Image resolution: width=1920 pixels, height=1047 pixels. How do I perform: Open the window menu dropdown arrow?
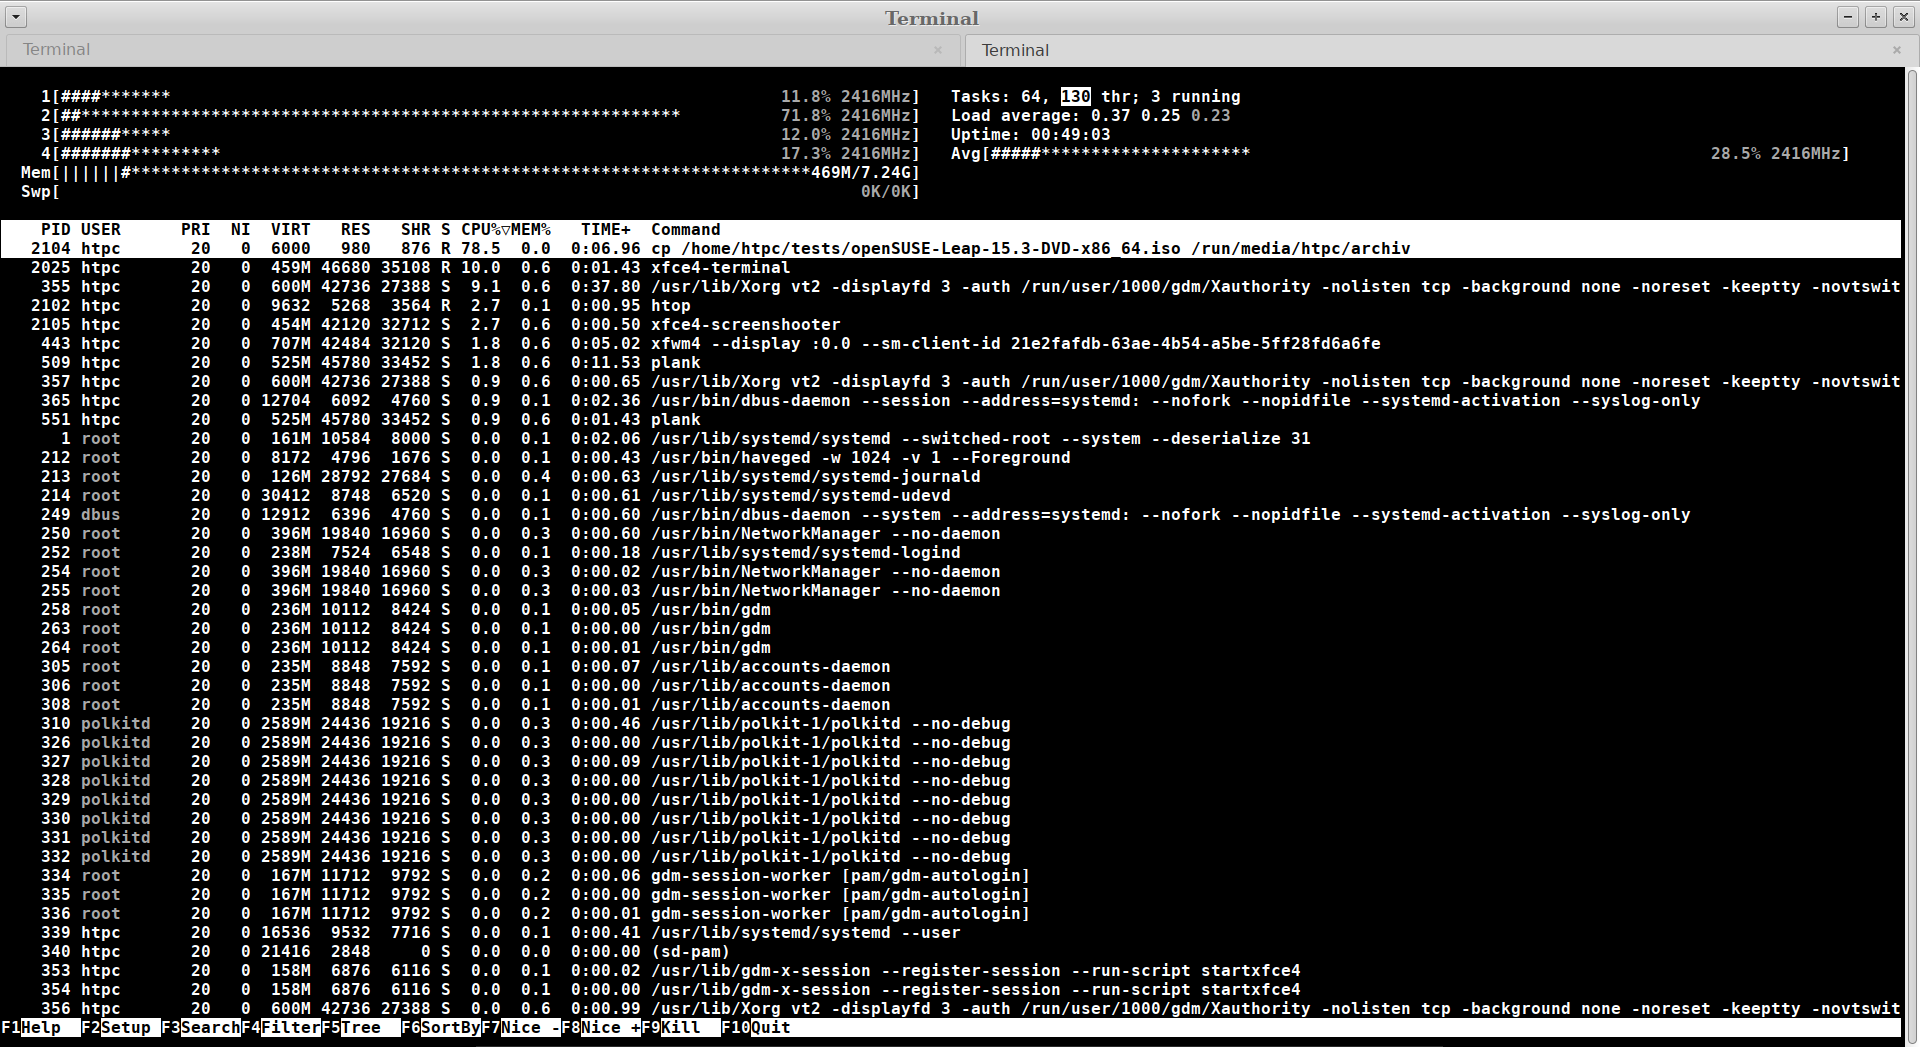coord(17,17)
